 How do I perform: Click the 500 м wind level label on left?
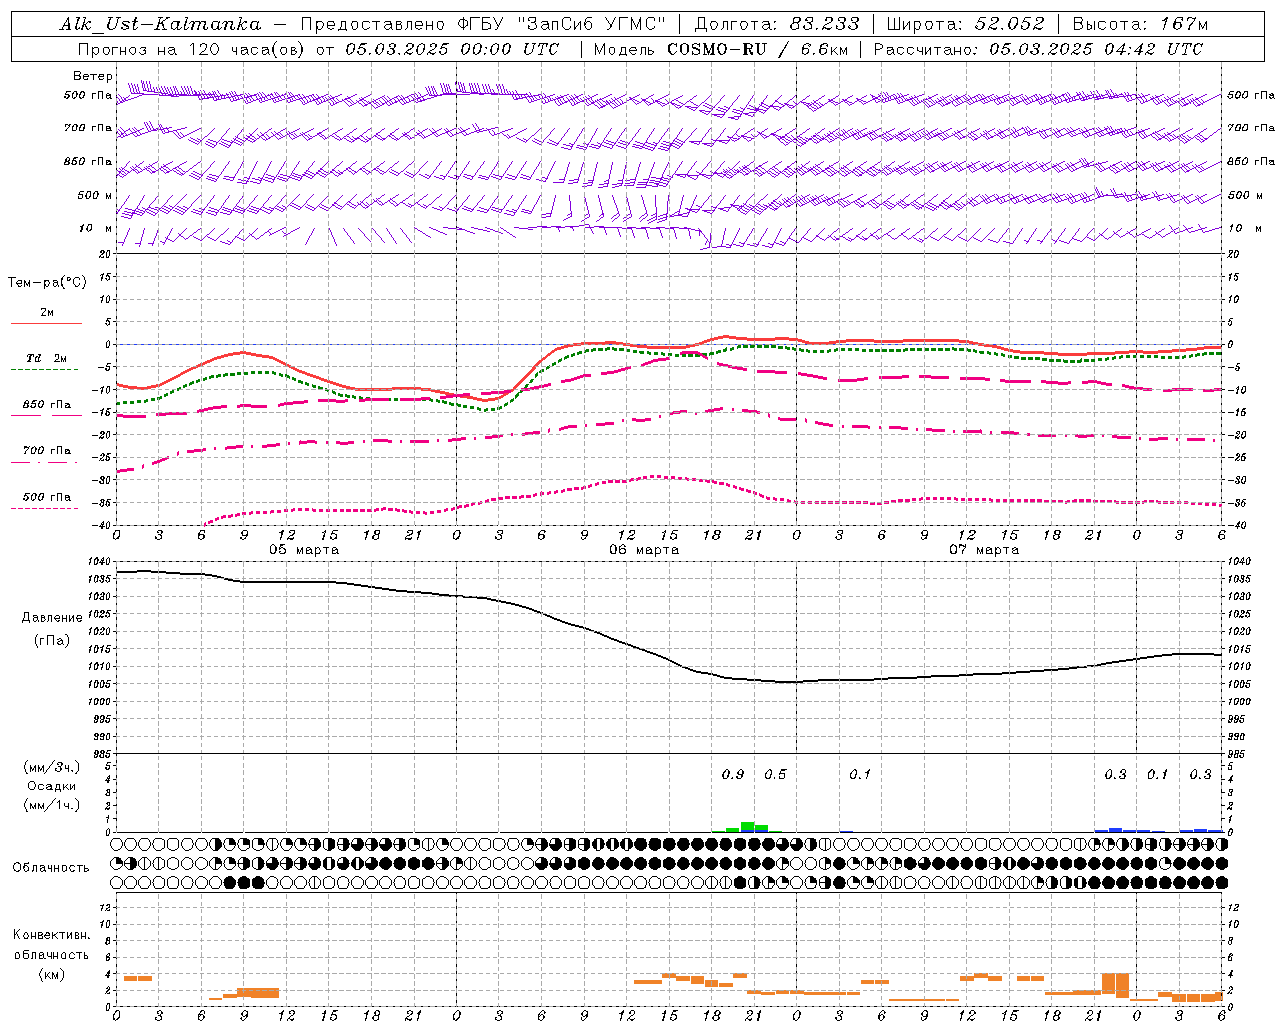click(x=95, y=195)
